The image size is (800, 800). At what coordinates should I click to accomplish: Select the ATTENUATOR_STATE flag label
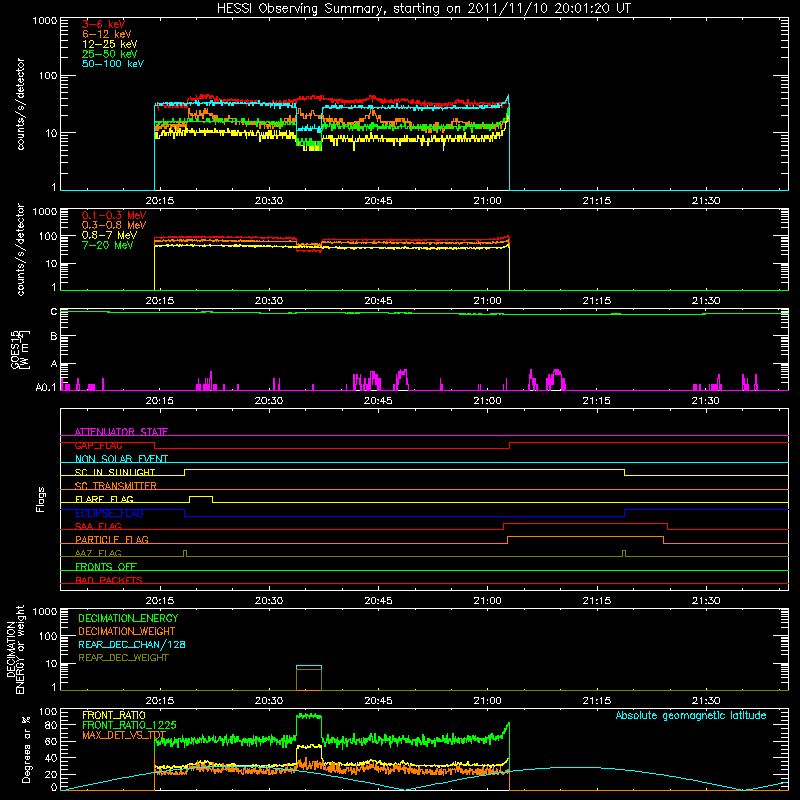(x=121, y=432)
